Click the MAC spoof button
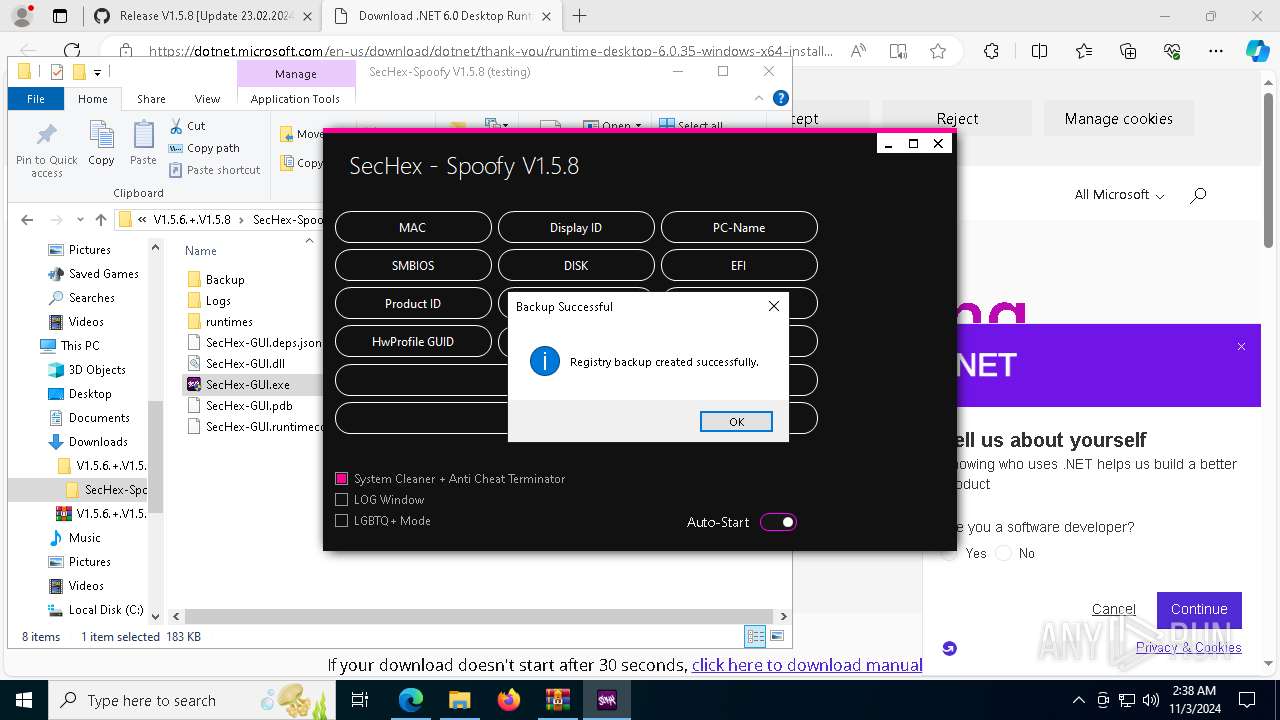The image size is (1280, 720). click(413, 227)
